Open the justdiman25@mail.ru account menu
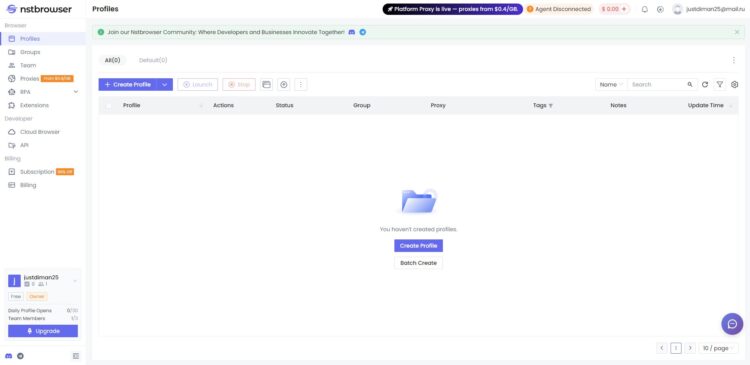This screenshot has width=750, height=365. click(709, 9)
